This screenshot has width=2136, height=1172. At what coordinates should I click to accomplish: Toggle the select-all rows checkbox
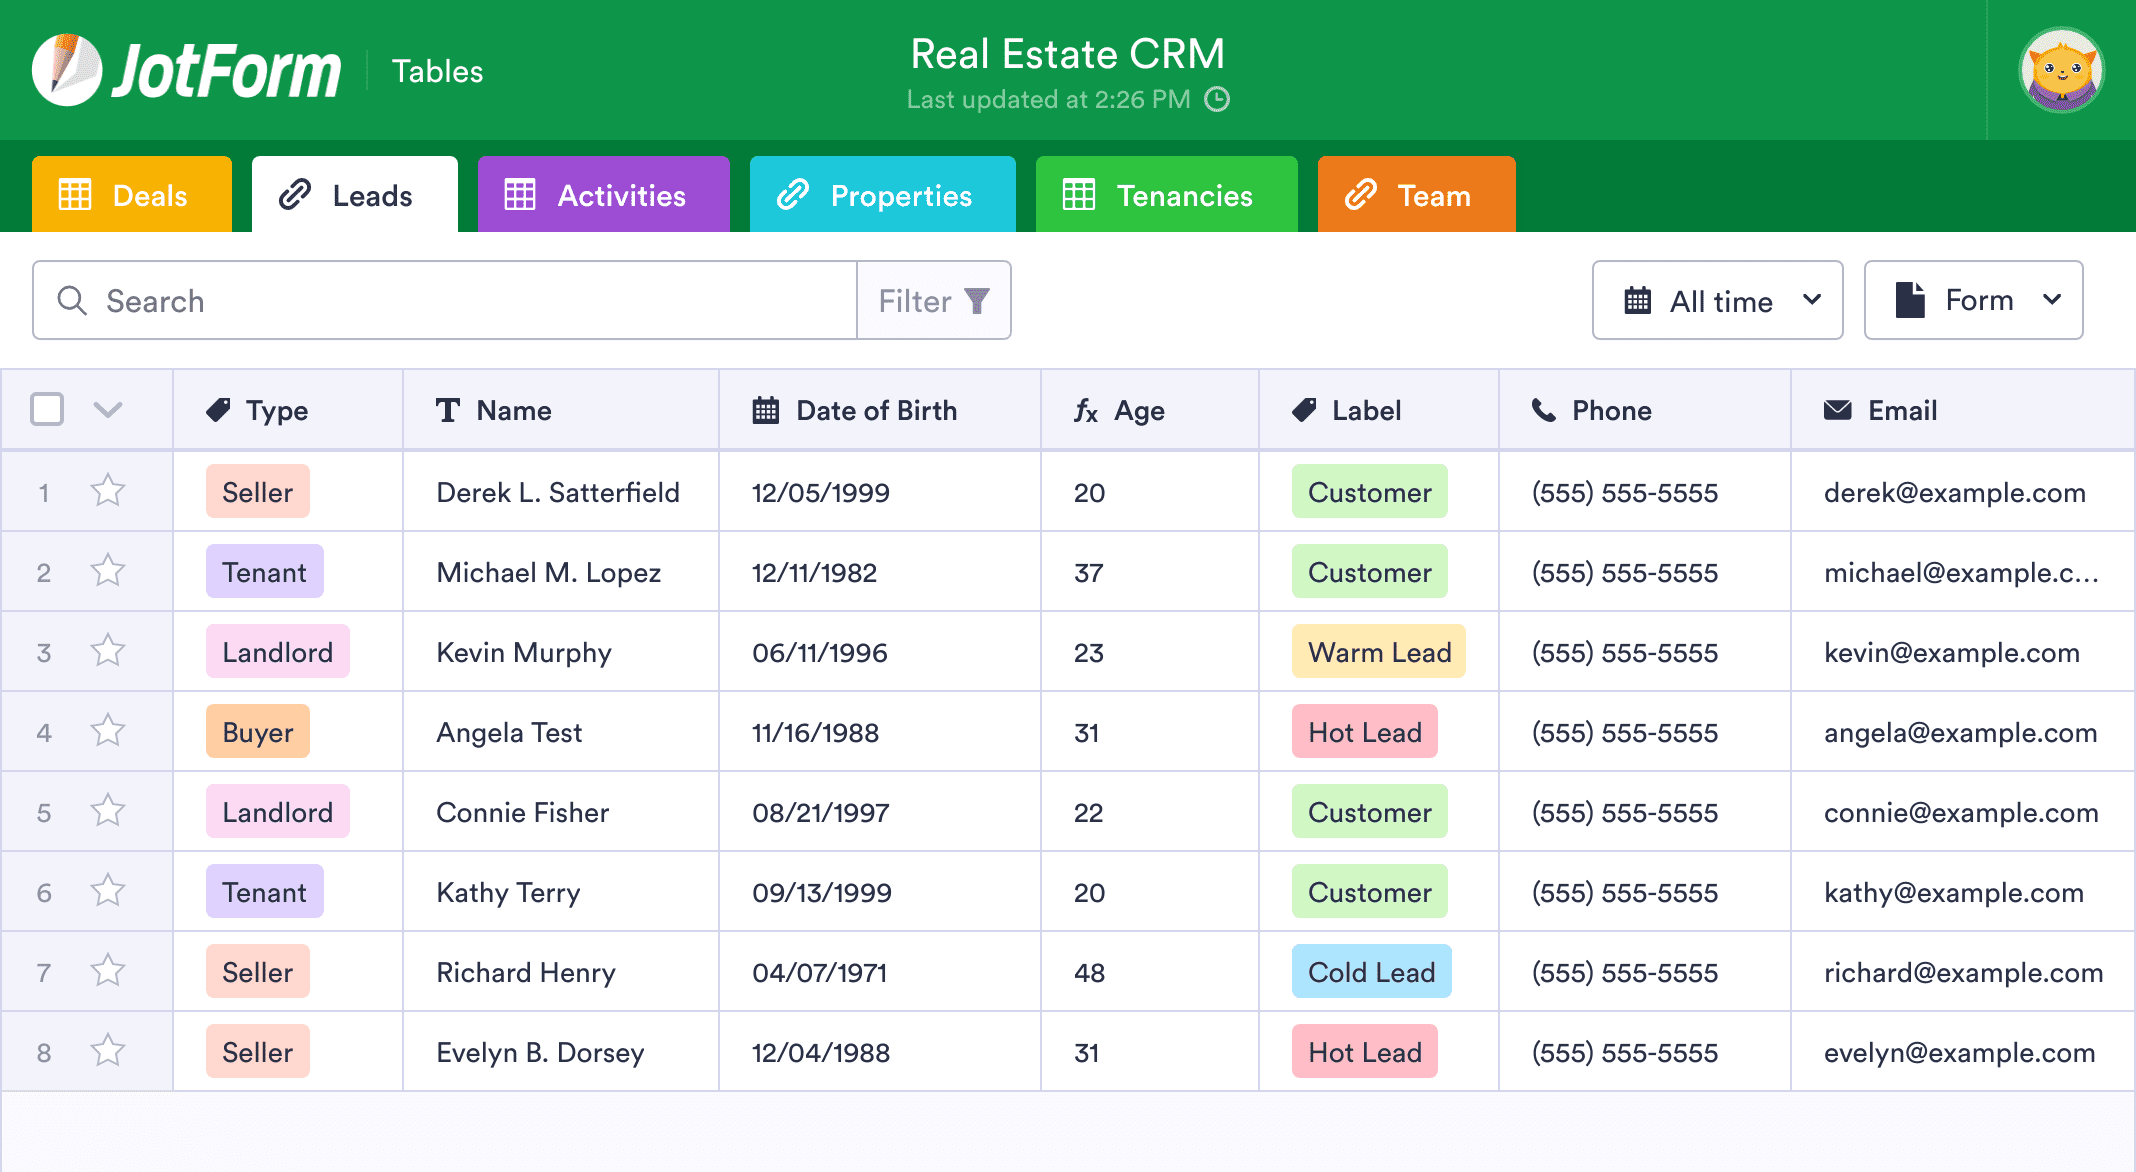pyautogui.click(x=47, y=409)
